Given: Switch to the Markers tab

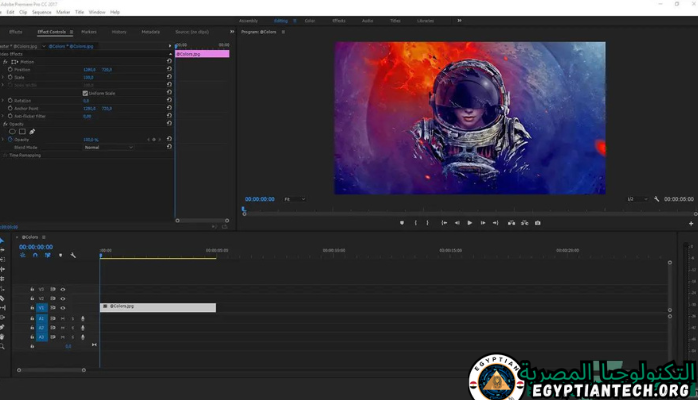Looking at the screenshot, I should (x=89, y=32).
